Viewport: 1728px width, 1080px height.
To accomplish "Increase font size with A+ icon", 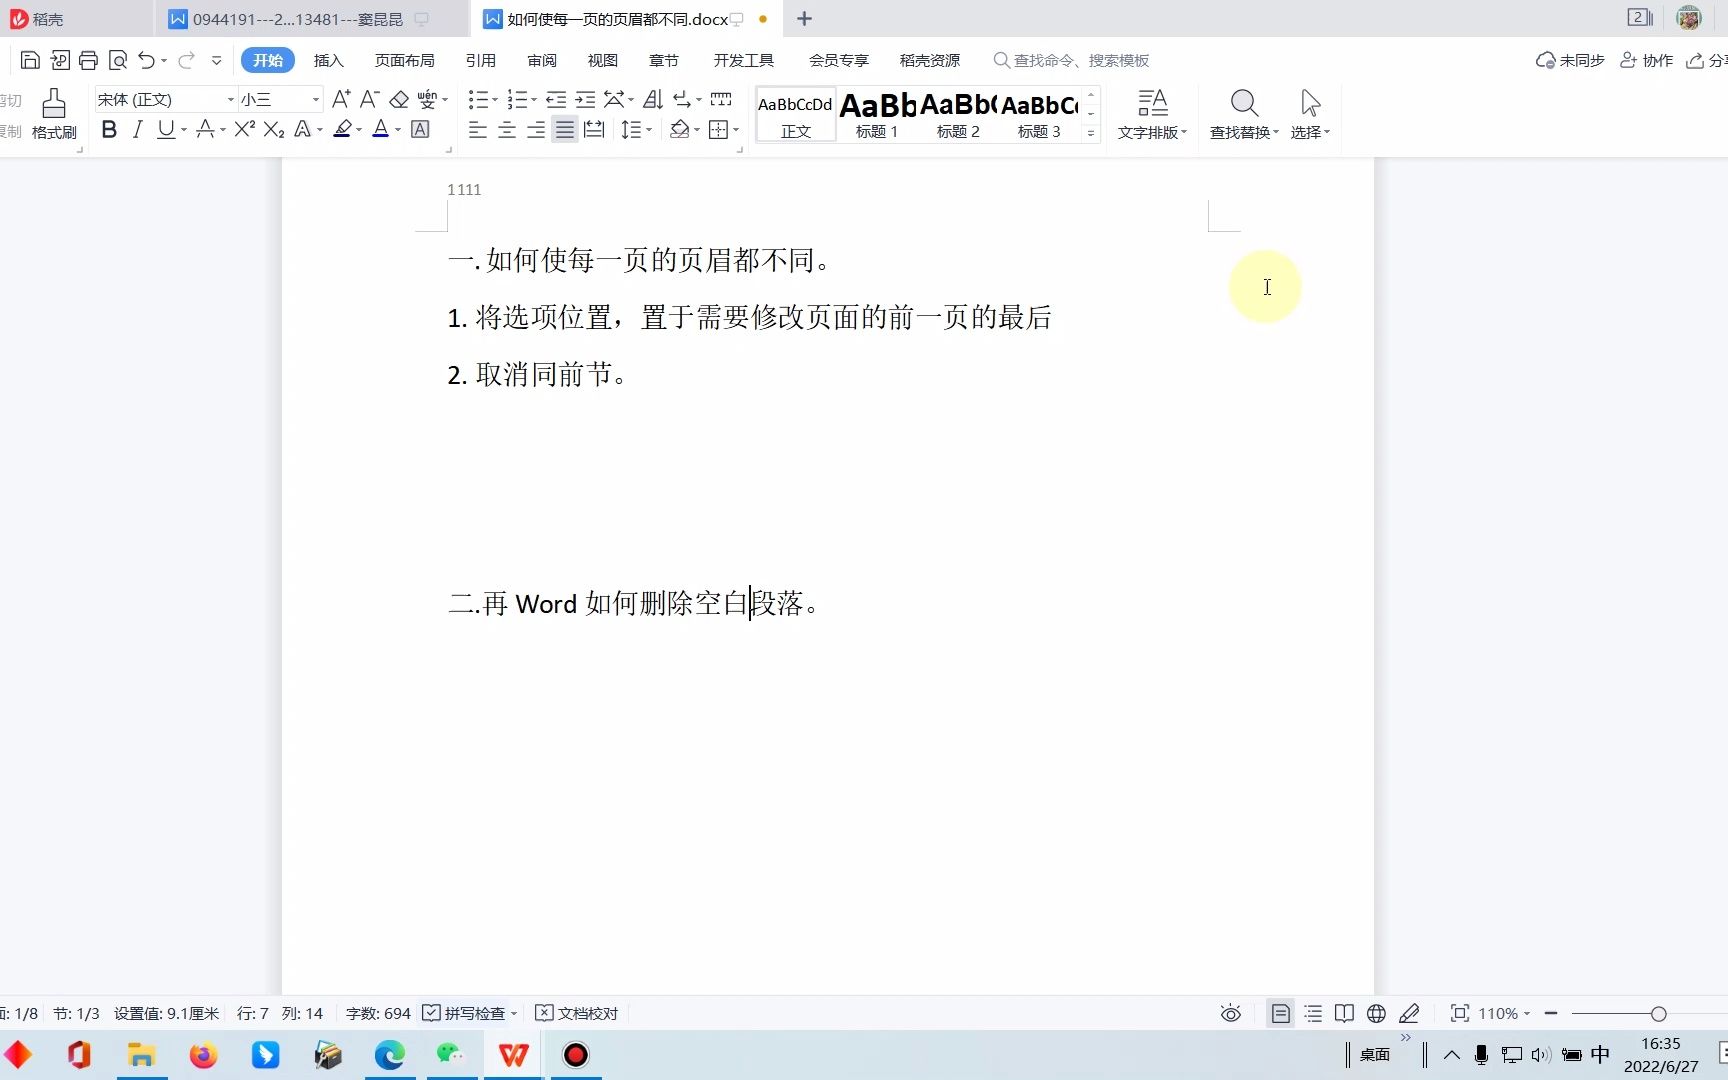I will coord(340,99).
